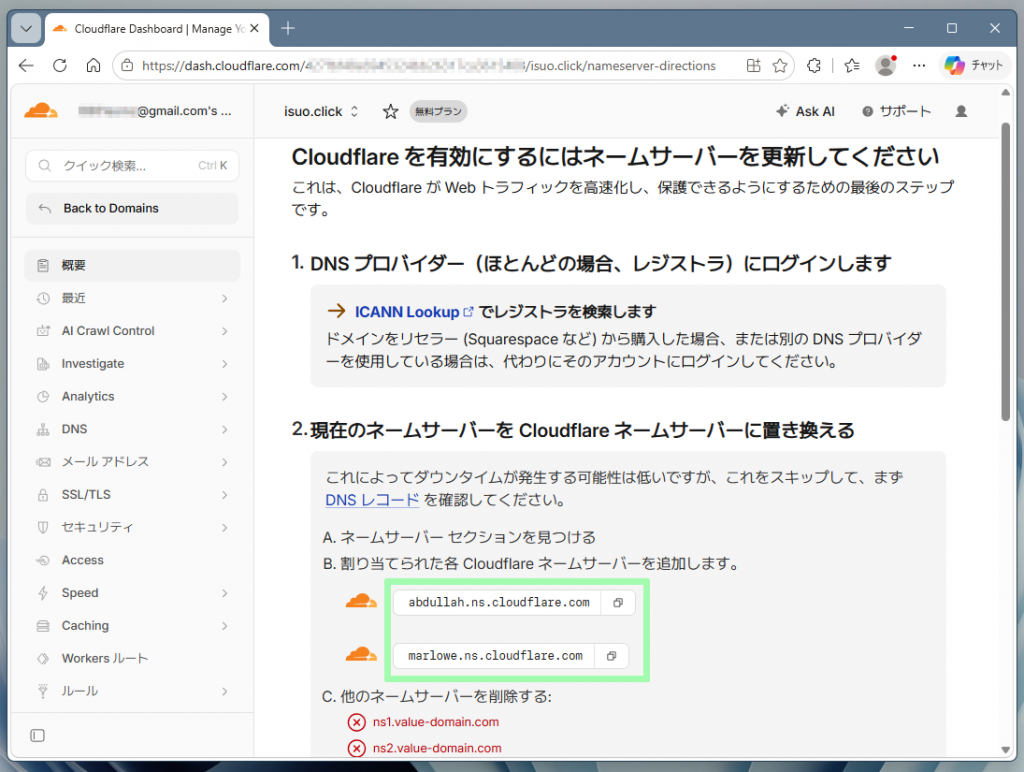Open the DNS sidebar item
The width and height of the screenshot is (1024, 772).
[x=132, y=429]
